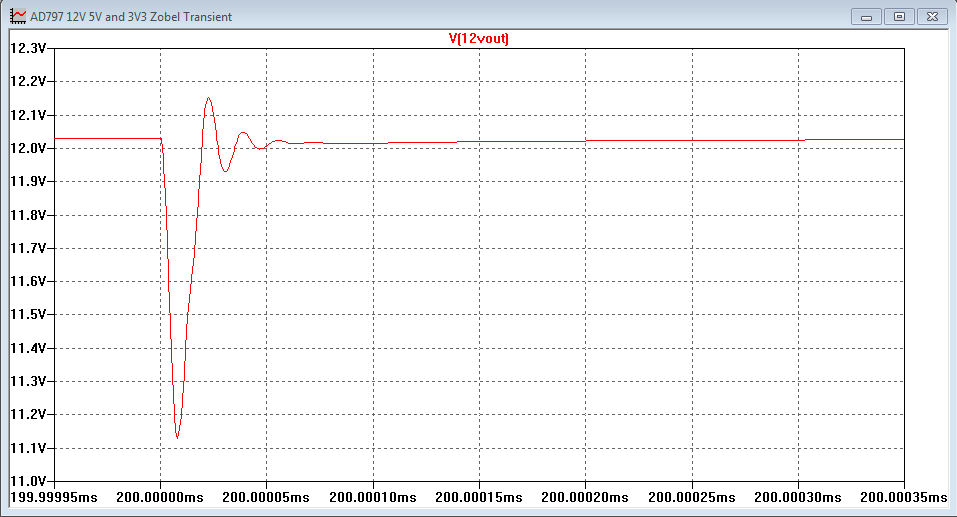
Task: Click the 200.00015ms time axis label
Action: point(479,497)
